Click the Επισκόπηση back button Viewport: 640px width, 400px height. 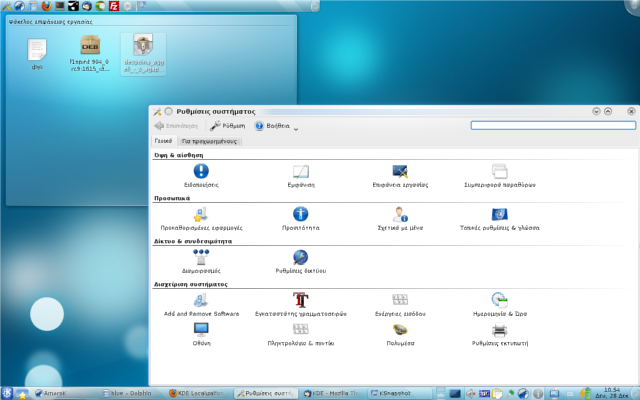tap(176, 126)
